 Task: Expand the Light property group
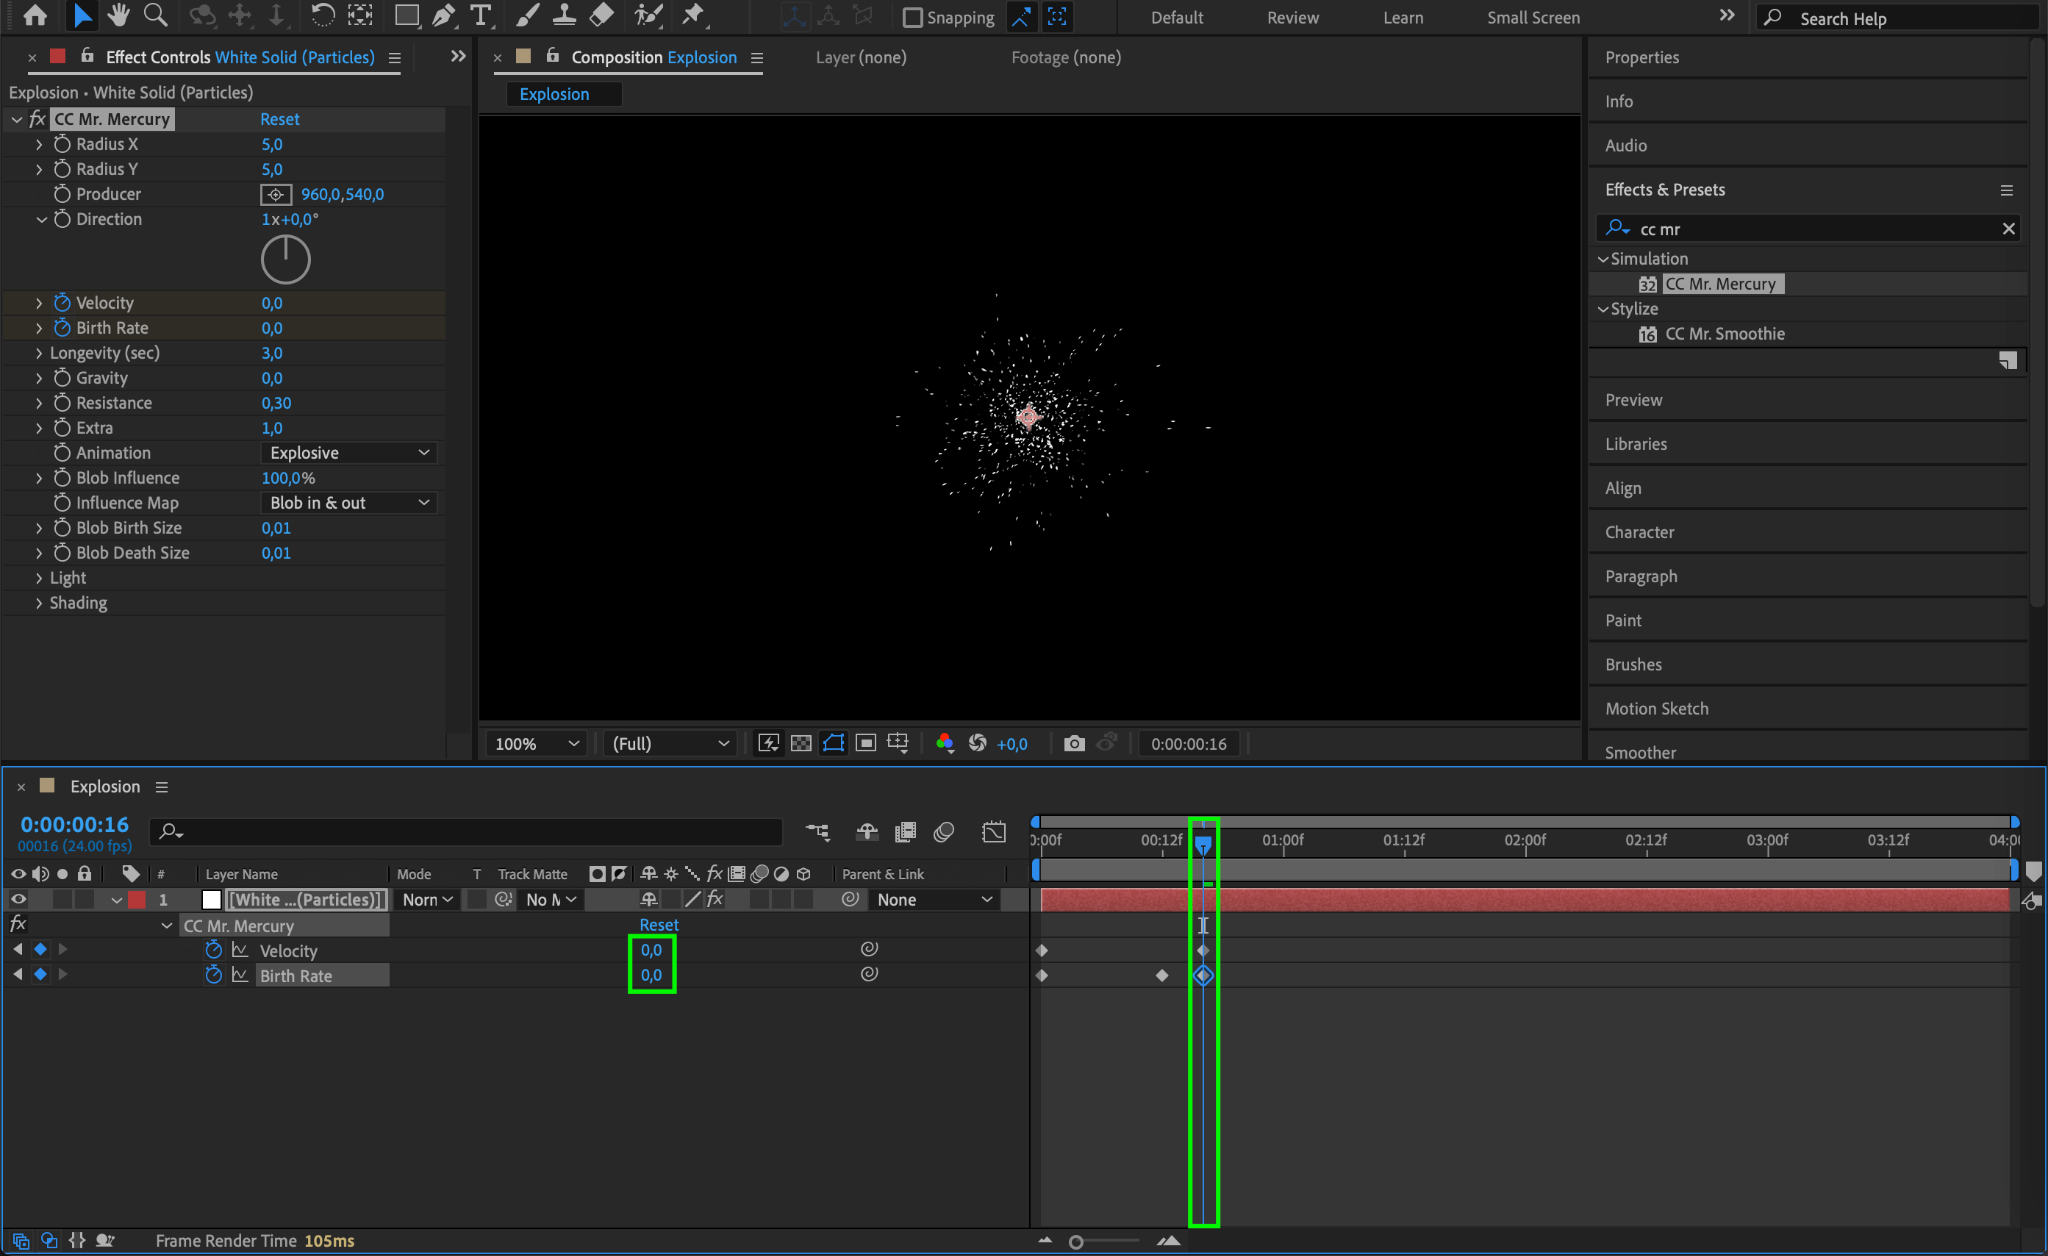pyautogui.click(x=39, y=578)
